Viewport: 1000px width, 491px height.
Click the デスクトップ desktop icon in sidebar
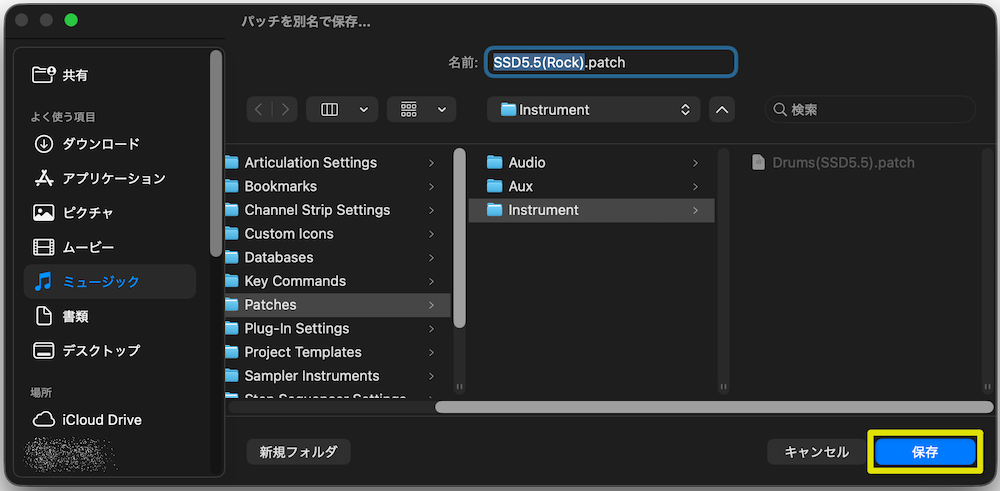coord(43,351)
